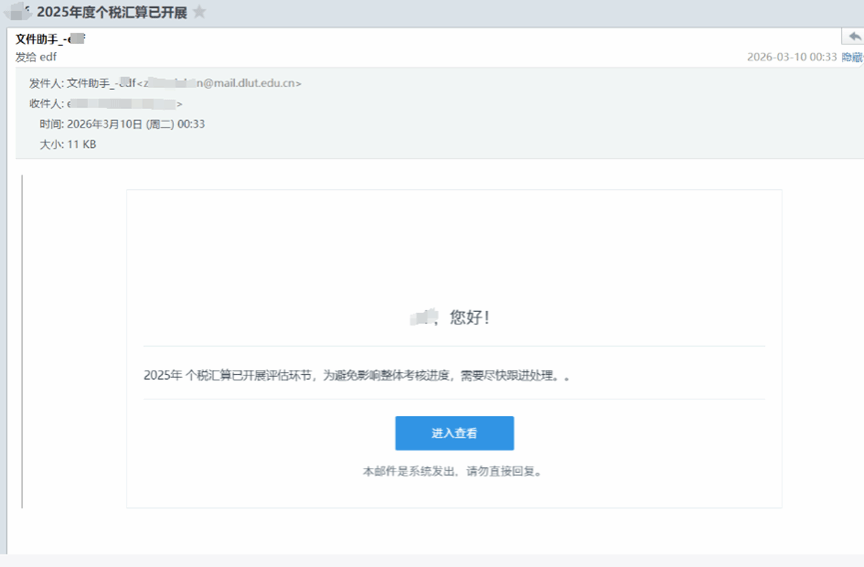Click the blurred name before 您好
The height and width of the screenshot is (567, 864).
[x=424, y=317]
